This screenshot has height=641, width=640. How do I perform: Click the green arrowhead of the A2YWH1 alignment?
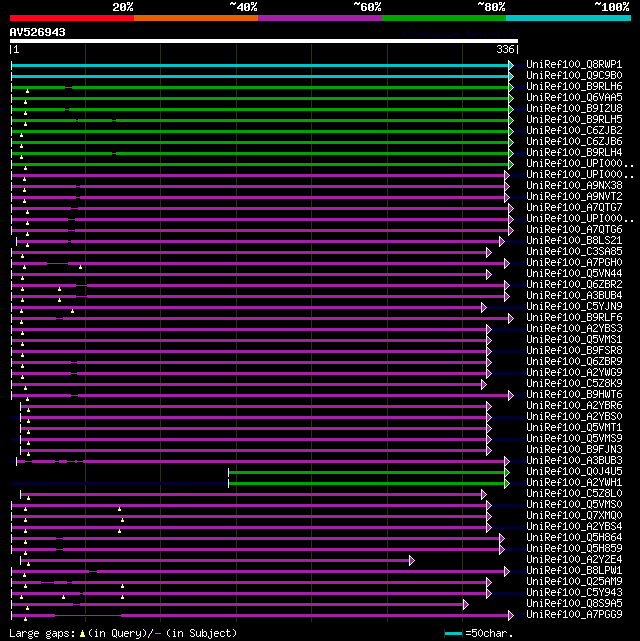[507, 484]
